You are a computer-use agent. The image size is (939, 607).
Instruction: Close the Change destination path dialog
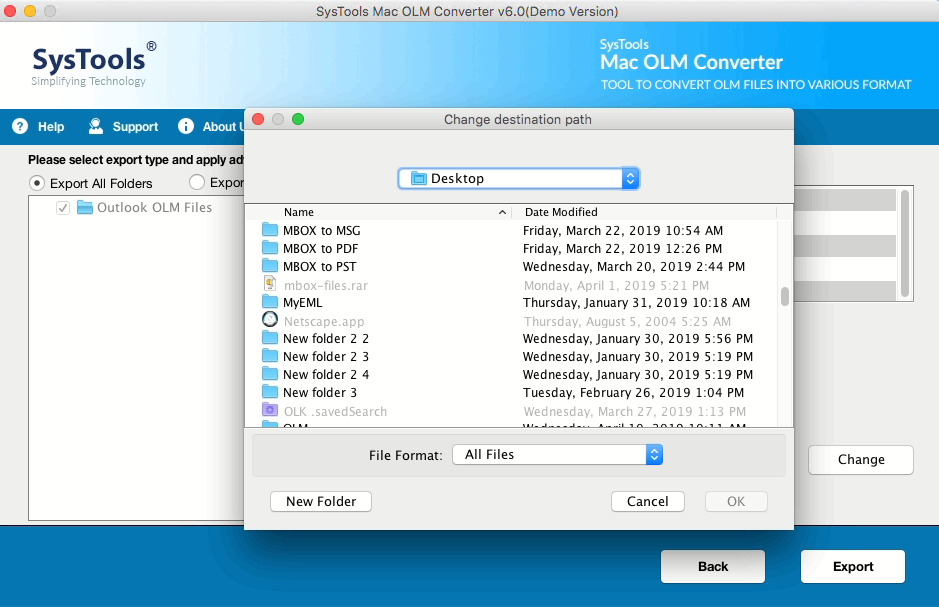[x=258, y=119]
